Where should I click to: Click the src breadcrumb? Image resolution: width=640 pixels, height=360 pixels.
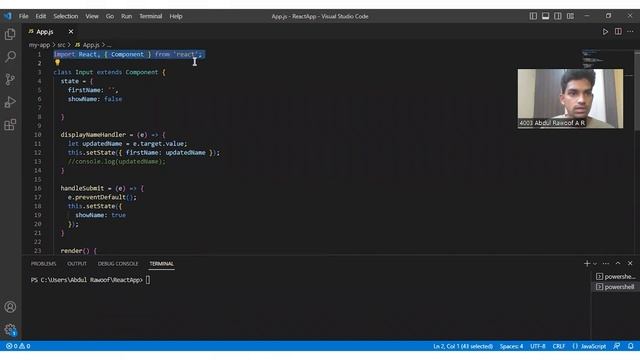tap(61, 45)
